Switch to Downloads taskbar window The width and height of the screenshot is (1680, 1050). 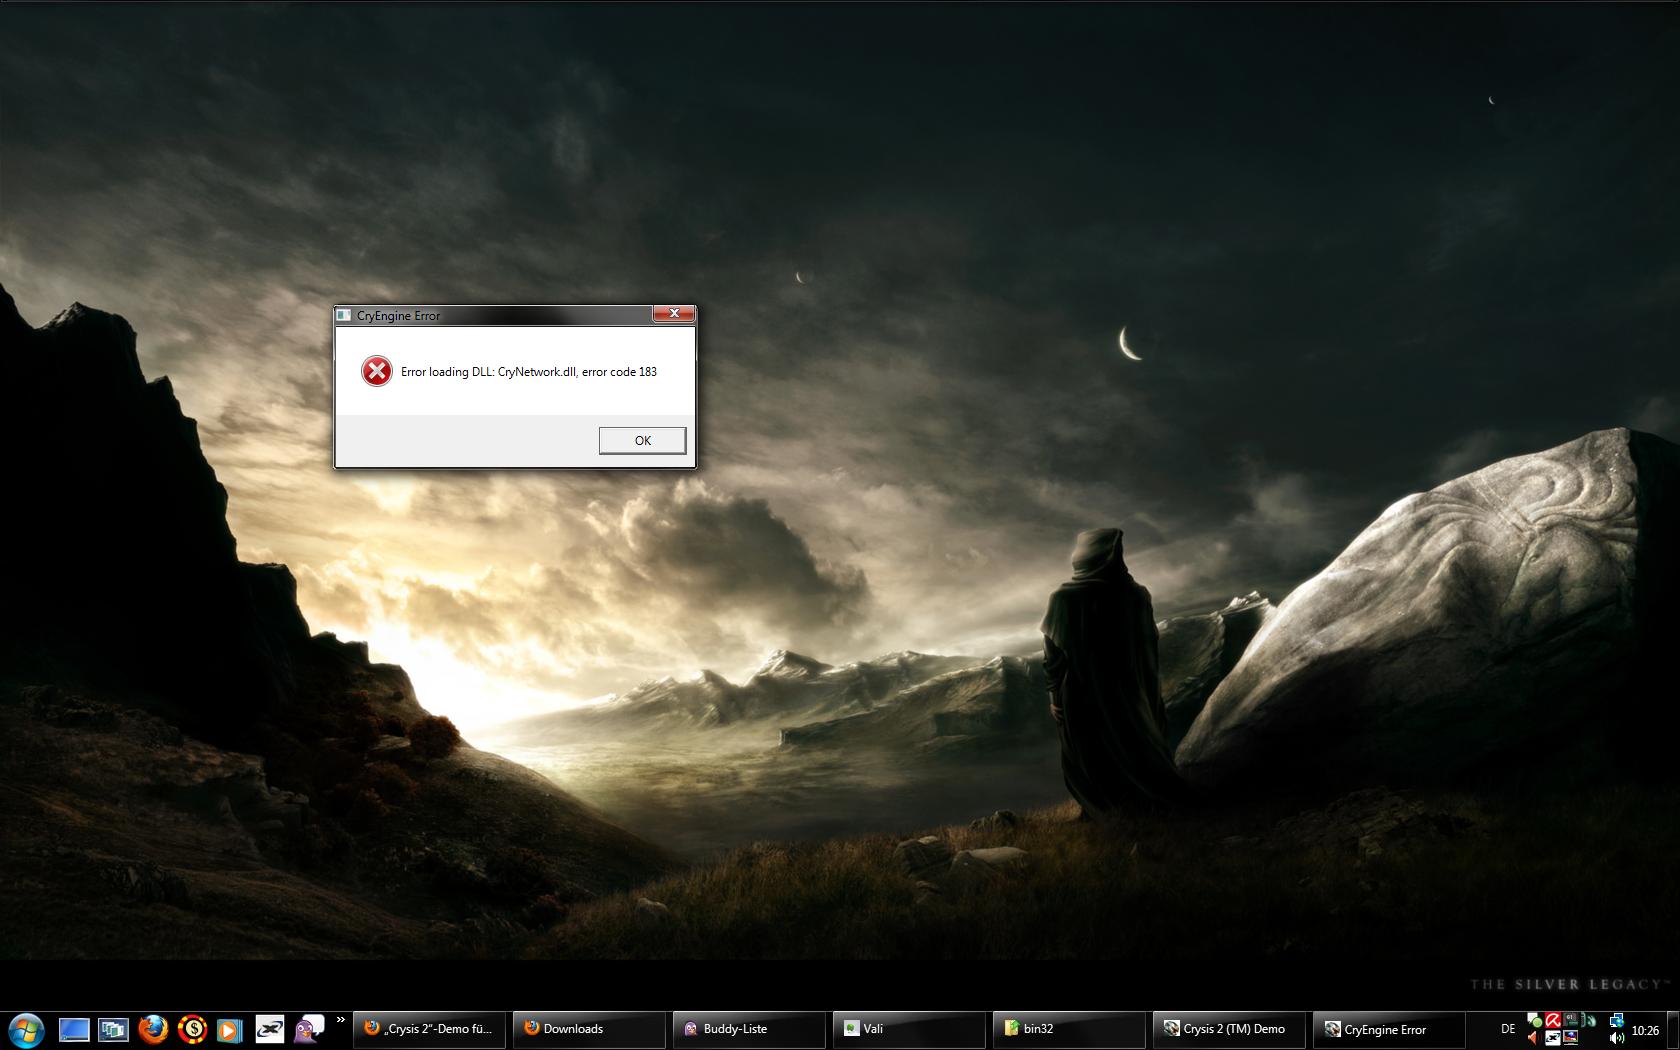pos(589,1029)
